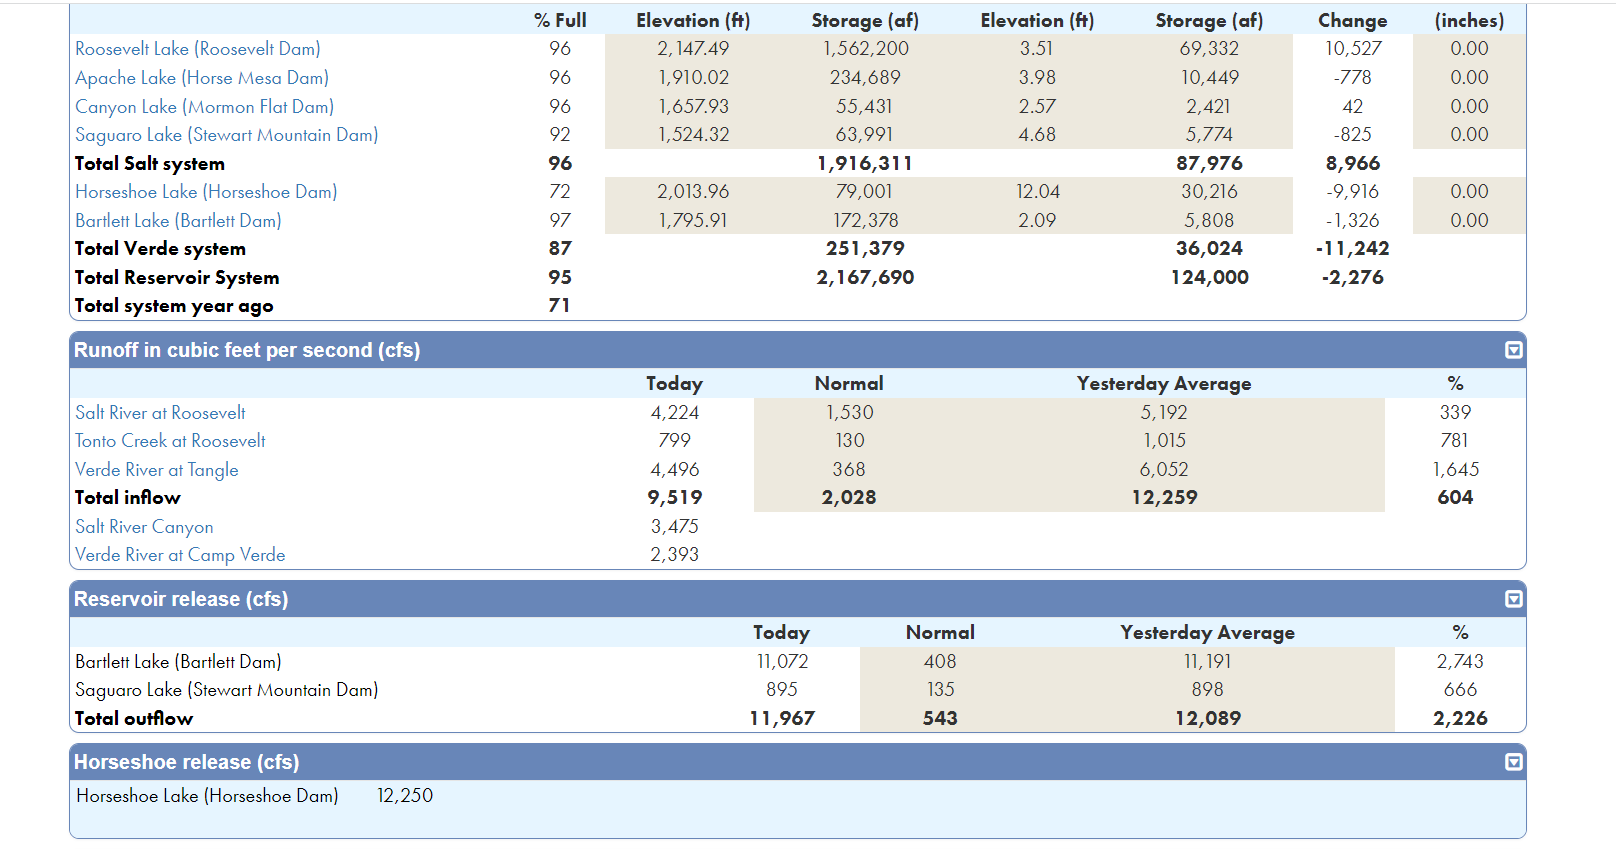Image resolution: width=1616 pixels, height=849 pixels.
Task: Collapse the Reservoir release (cfs) panel
Action: pos(1513,599)
